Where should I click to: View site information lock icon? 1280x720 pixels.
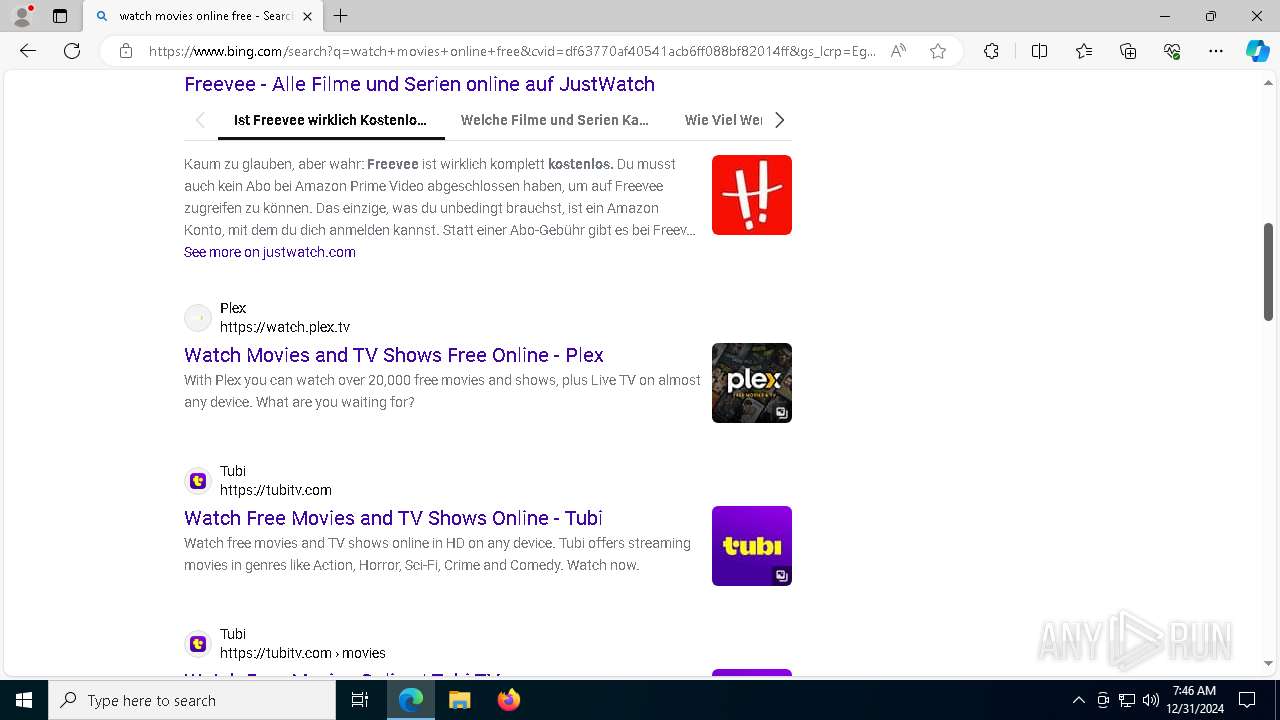(x=126, y=51)
